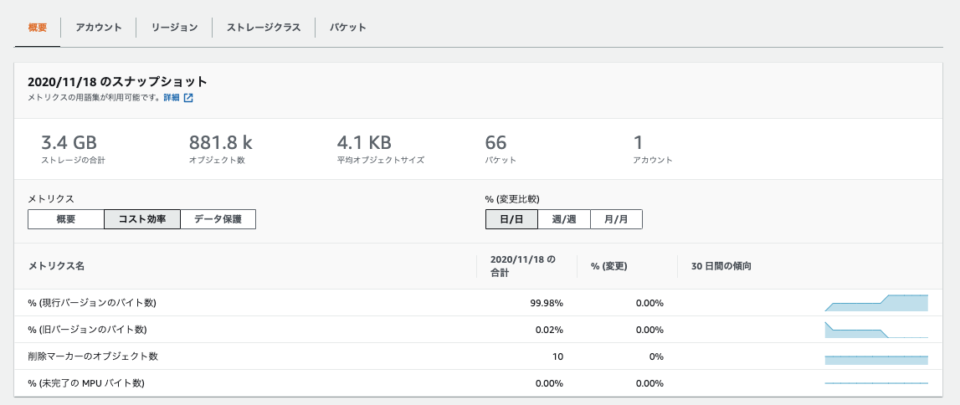Open the バケット tab
This screenshot has height=405, width=960.
tap(348, 28)
